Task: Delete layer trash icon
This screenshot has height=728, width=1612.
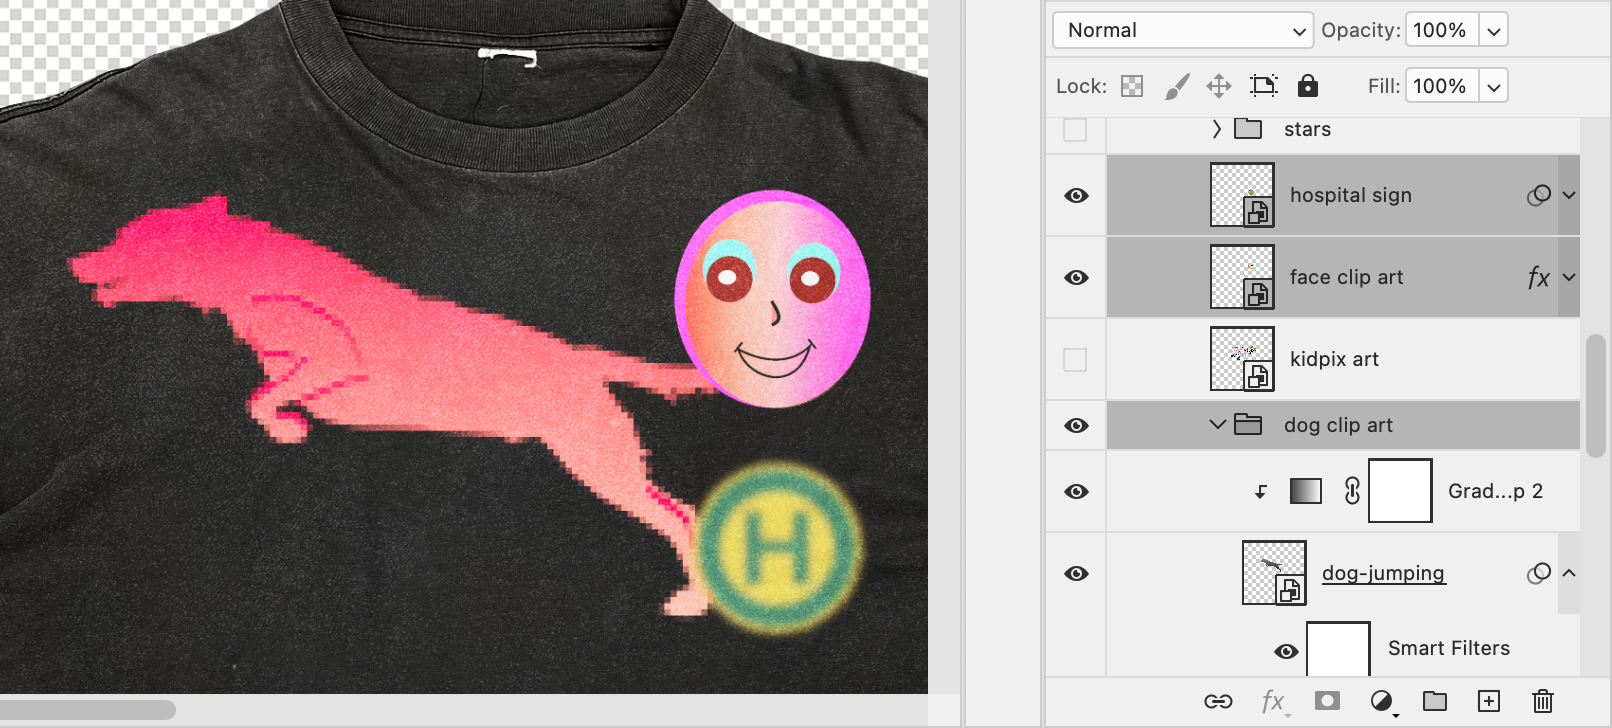Action: (1543, 701)
